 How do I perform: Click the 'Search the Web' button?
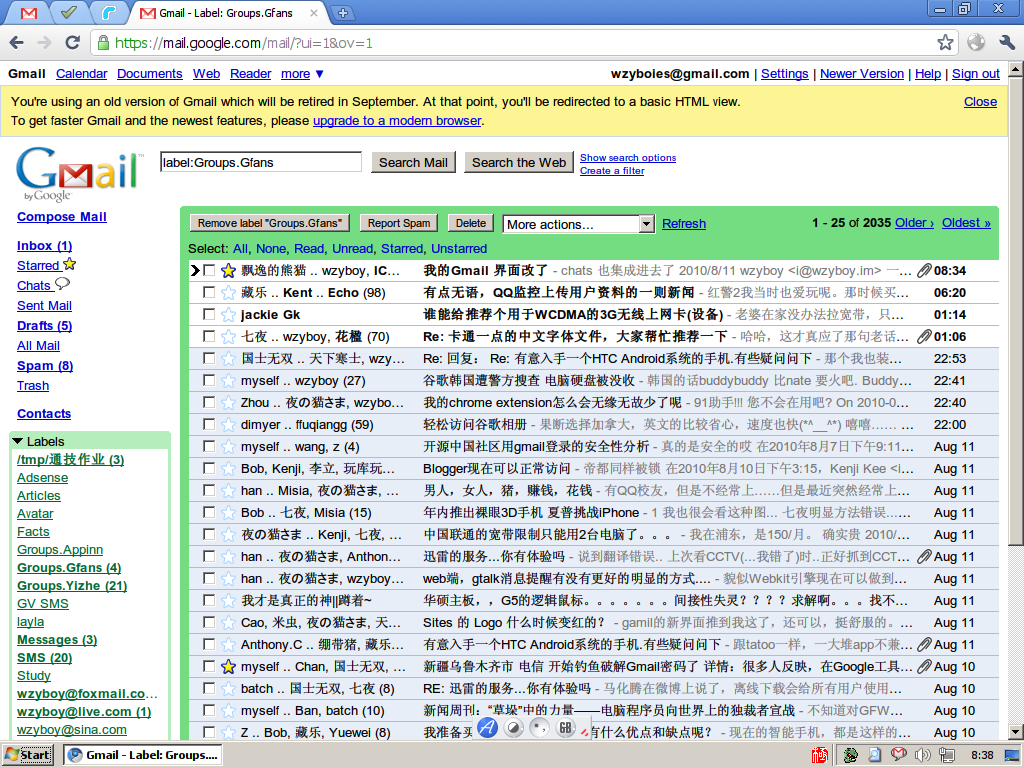pyautogui.click(x=519, y=163)
